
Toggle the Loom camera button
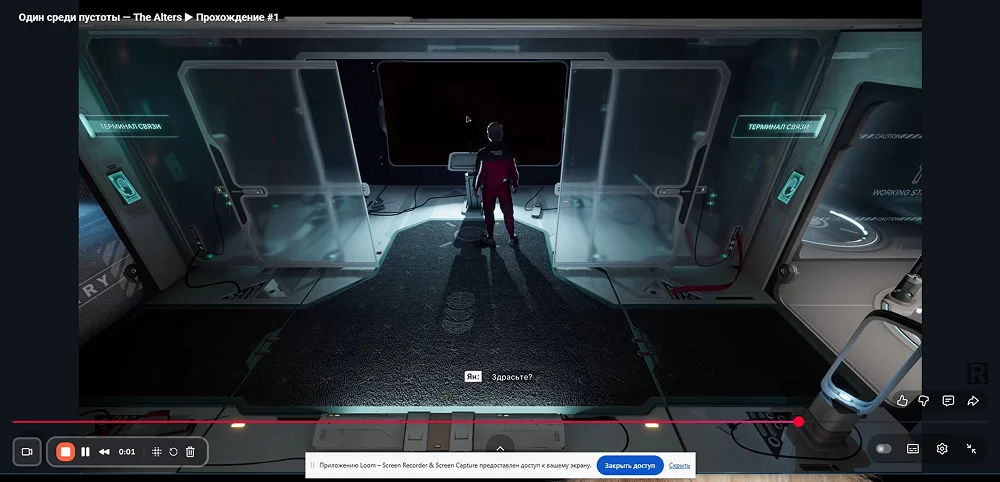tap(27, 452)
